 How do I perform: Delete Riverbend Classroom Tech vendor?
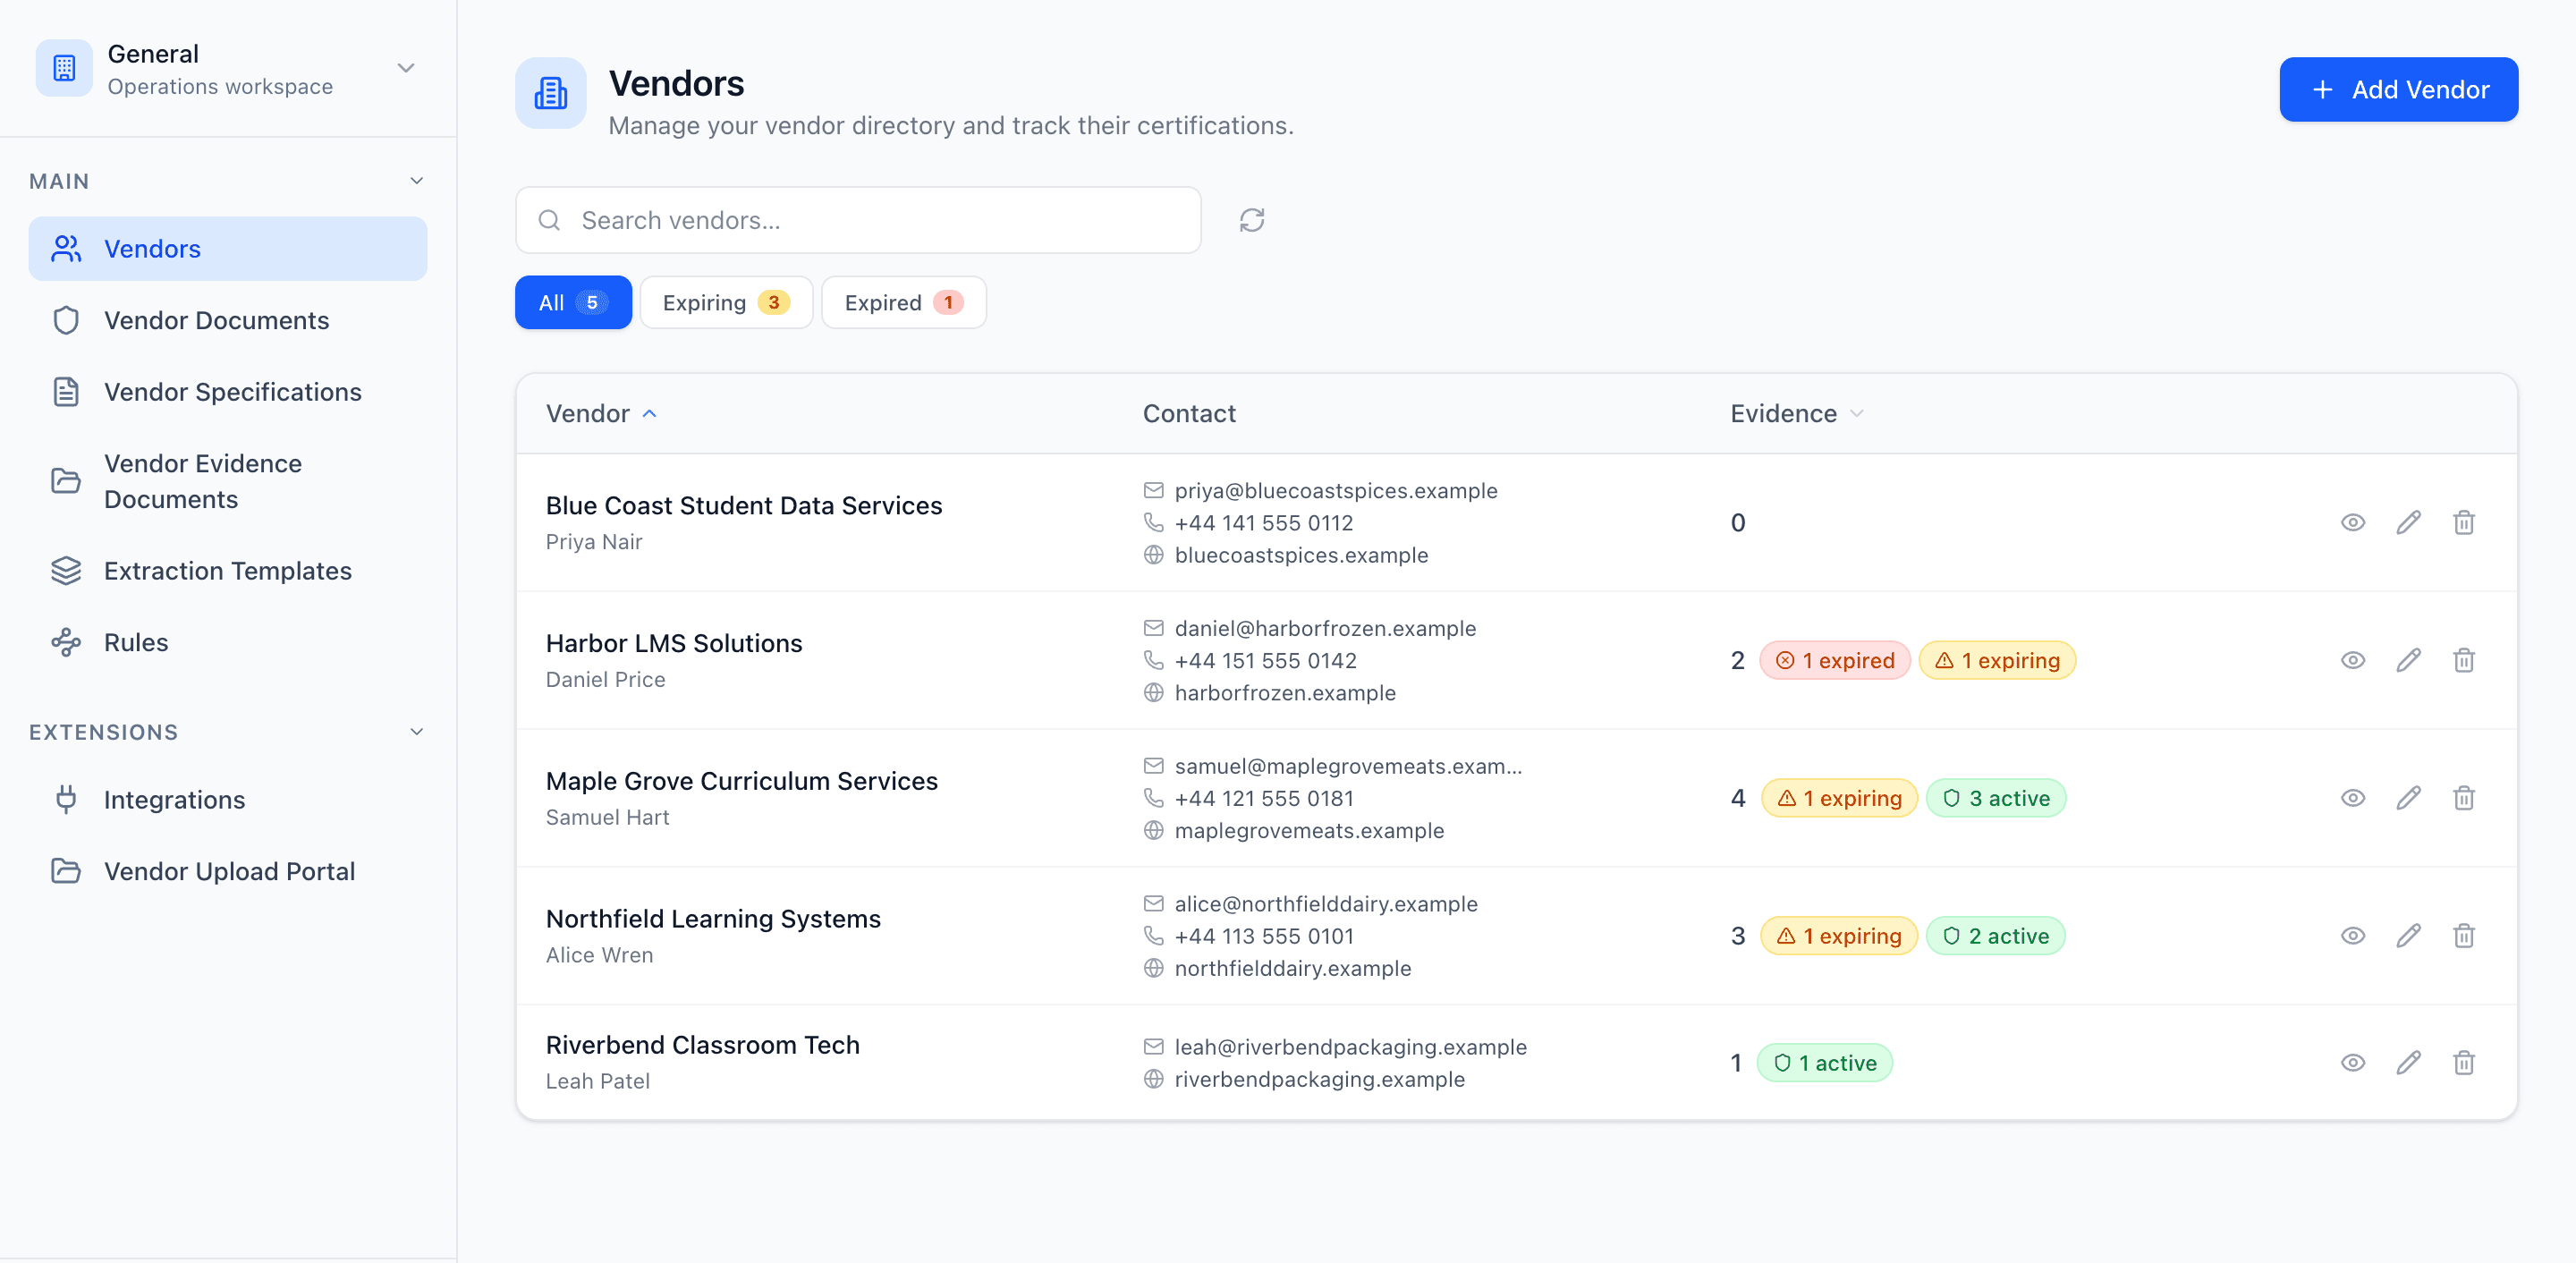[2463, 1062]
